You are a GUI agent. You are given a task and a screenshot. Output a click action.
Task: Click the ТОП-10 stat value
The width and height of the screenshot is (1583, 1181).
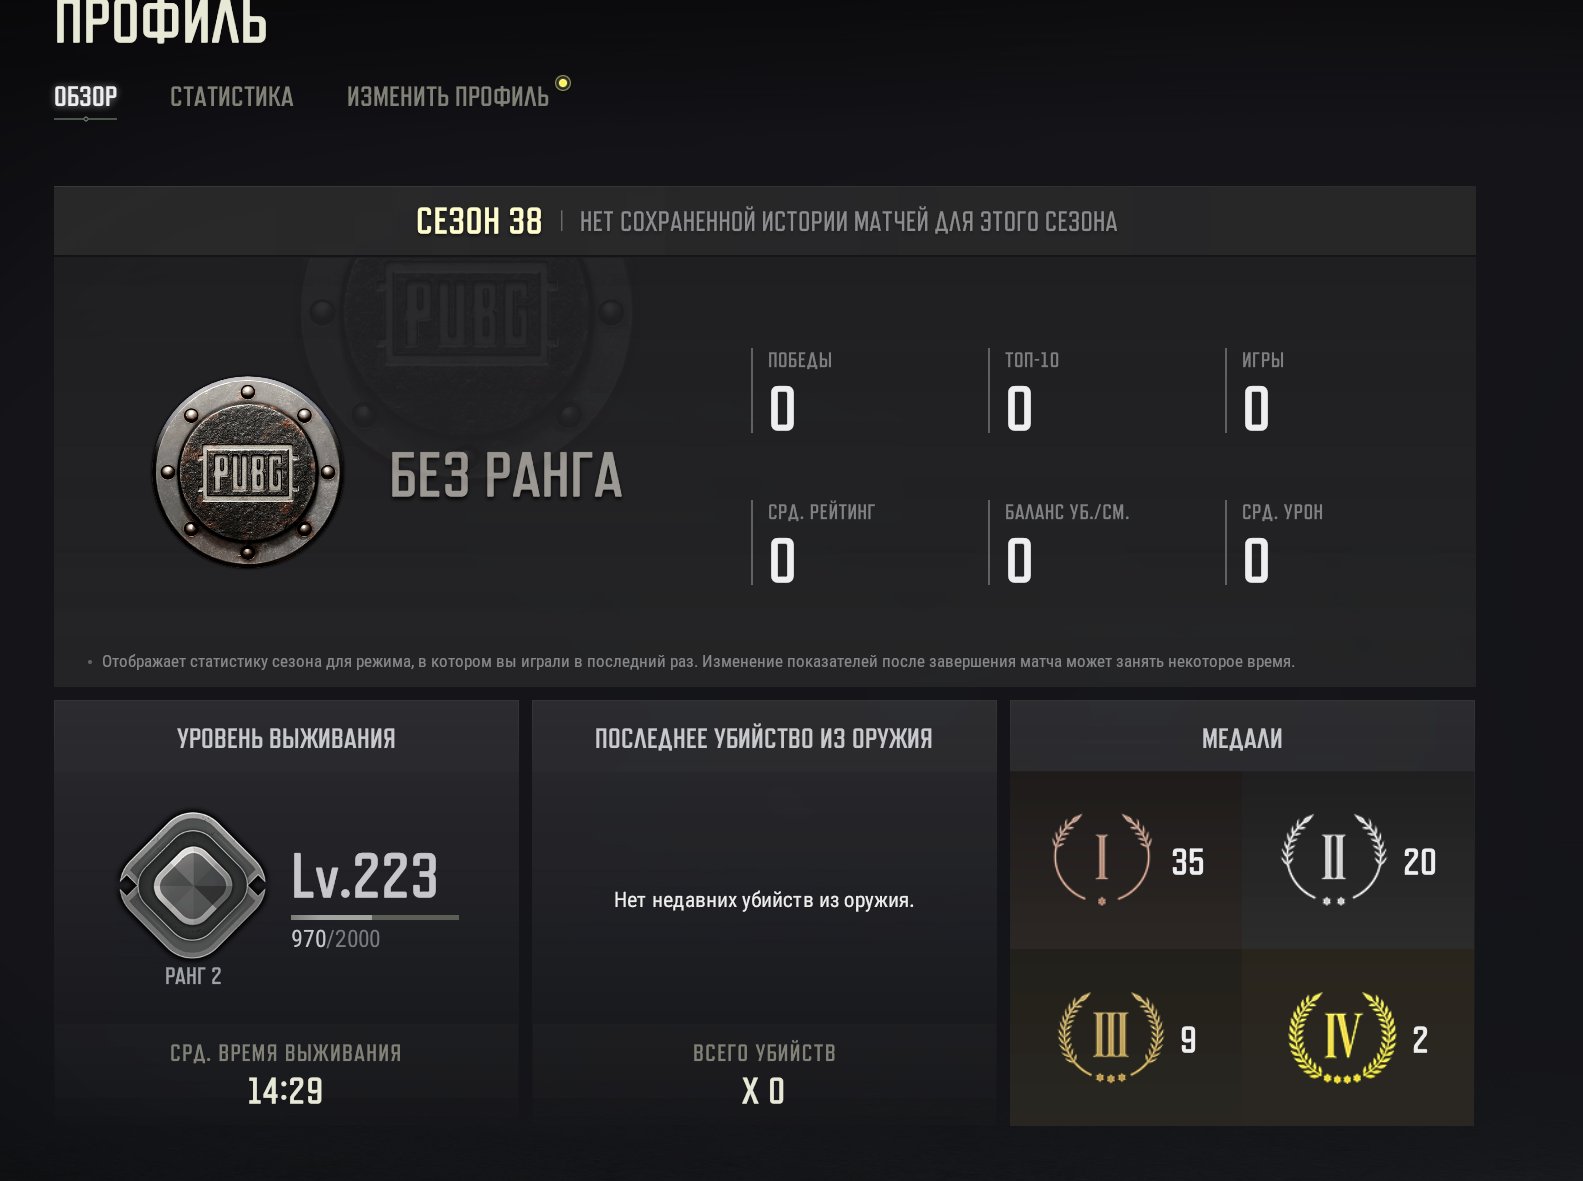click(1019, 409)
